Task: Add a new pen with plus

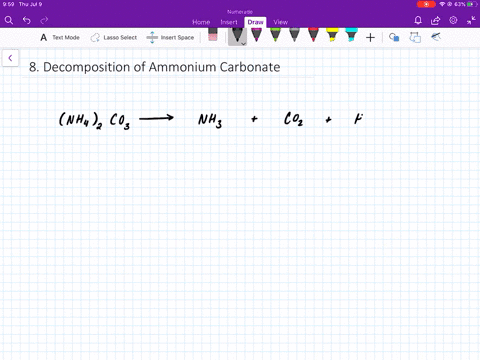Action: pos(370,38)
